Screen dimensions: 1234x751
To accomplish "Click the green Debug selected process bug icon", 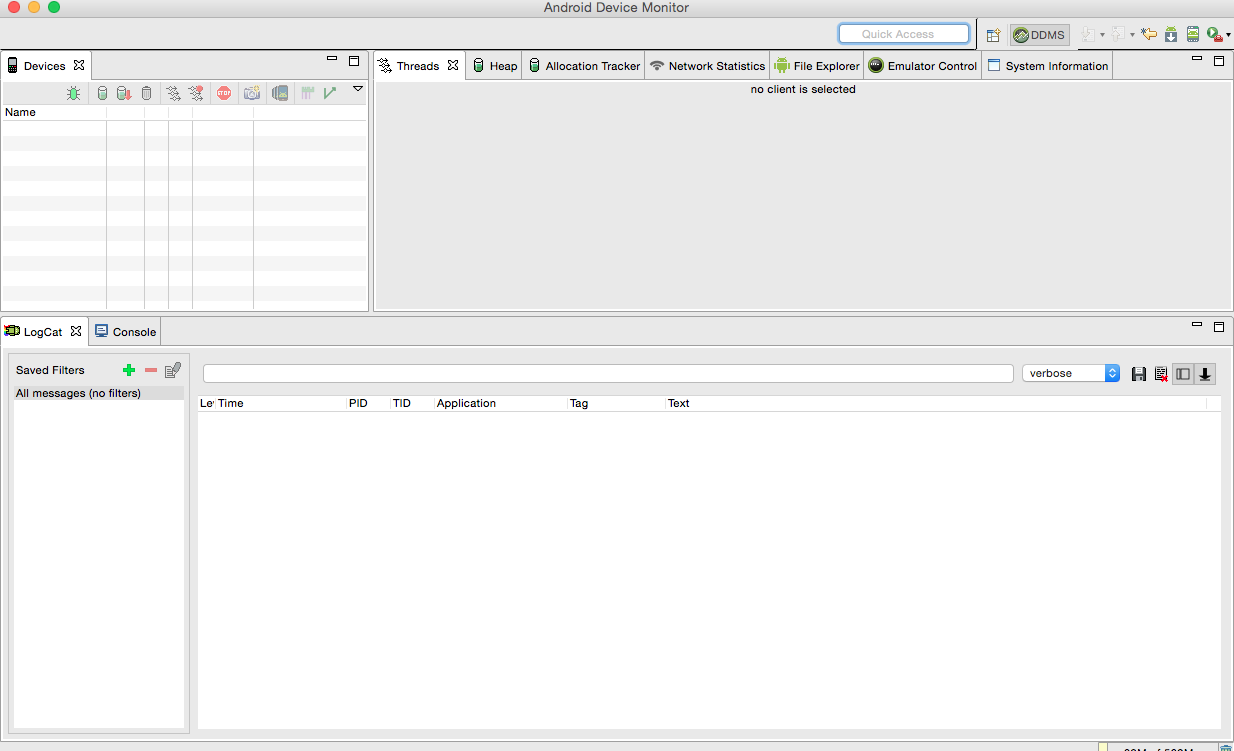I will [74, 93].
